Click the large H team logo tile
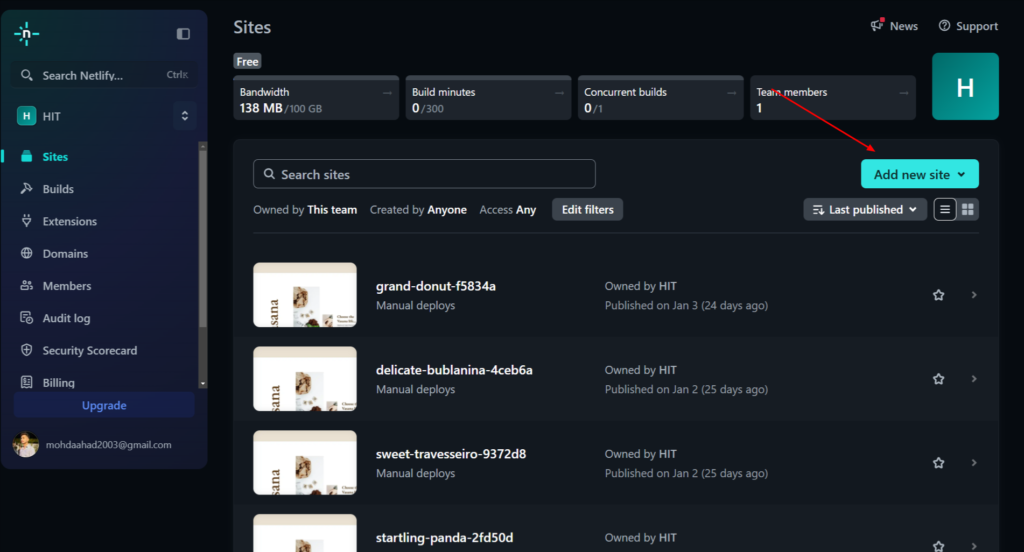Image resolution: width=1024 pixels, height=552 pixels. (x=965, y=86)
